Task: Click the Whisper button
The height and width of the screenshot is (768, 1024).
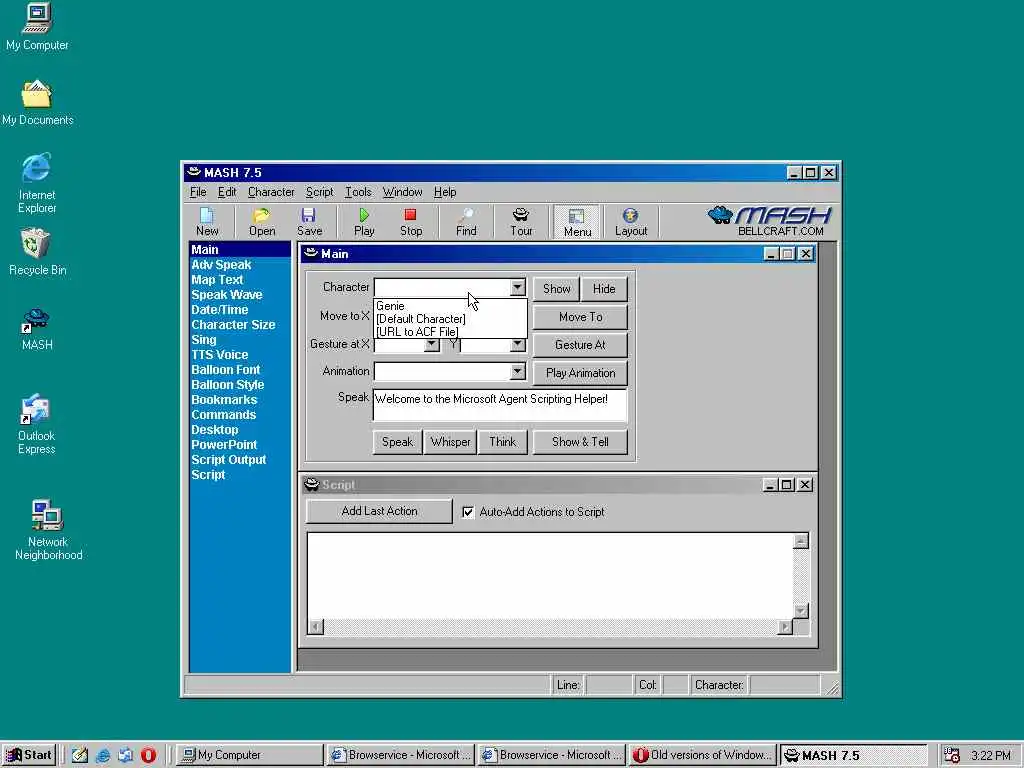Action: (x=450, y=442)
